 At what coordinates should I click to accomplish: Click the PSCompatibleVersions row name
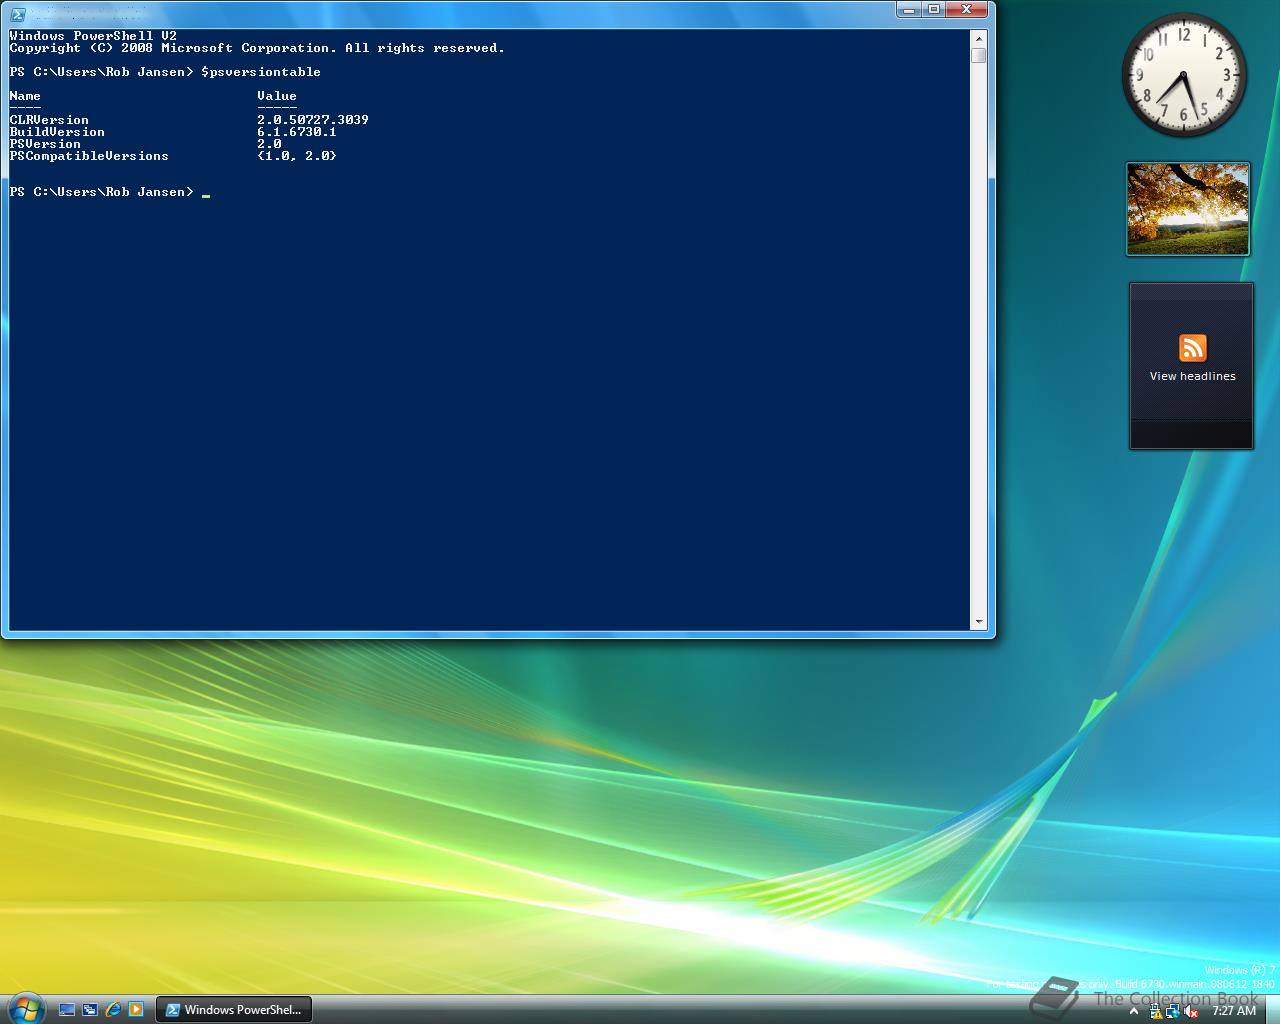(x=89, y=156)
